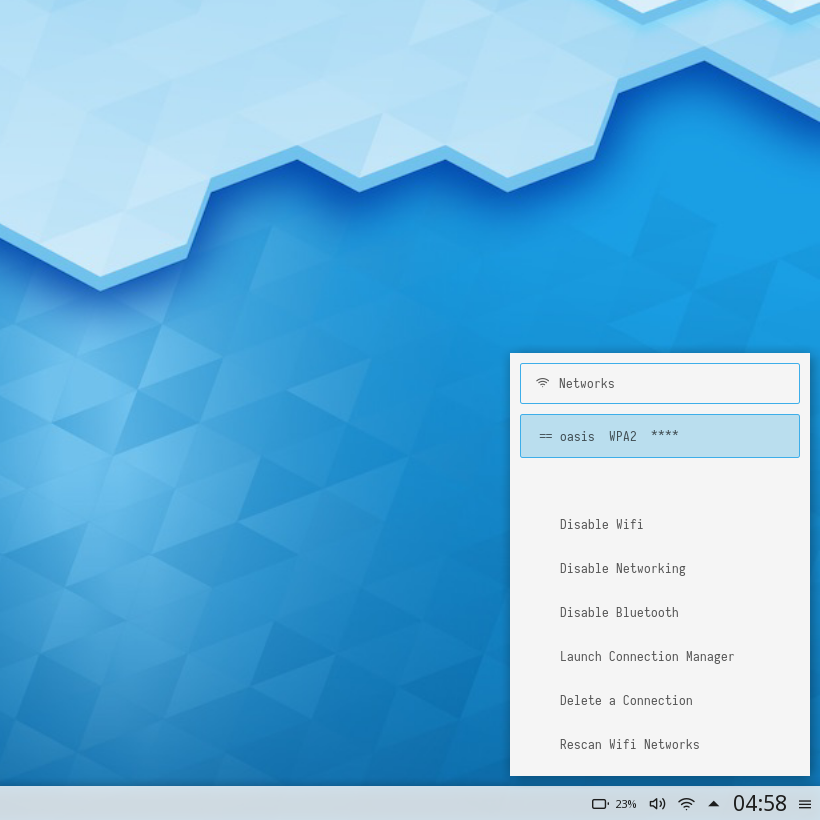Click the wifi icon in the Networks search box

tap(542, 383)
